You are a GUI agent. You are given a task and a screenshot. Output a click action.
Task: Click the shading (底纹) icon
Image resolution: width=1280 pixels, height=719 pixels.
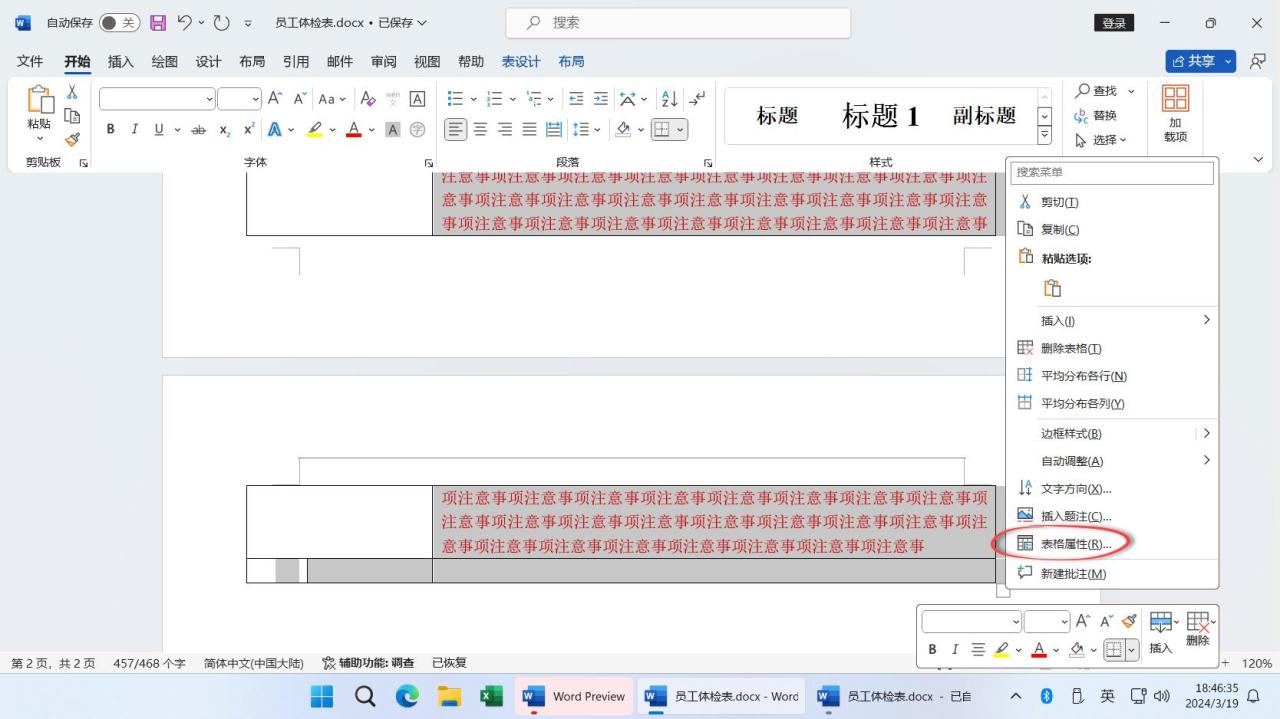coord(624,129)
